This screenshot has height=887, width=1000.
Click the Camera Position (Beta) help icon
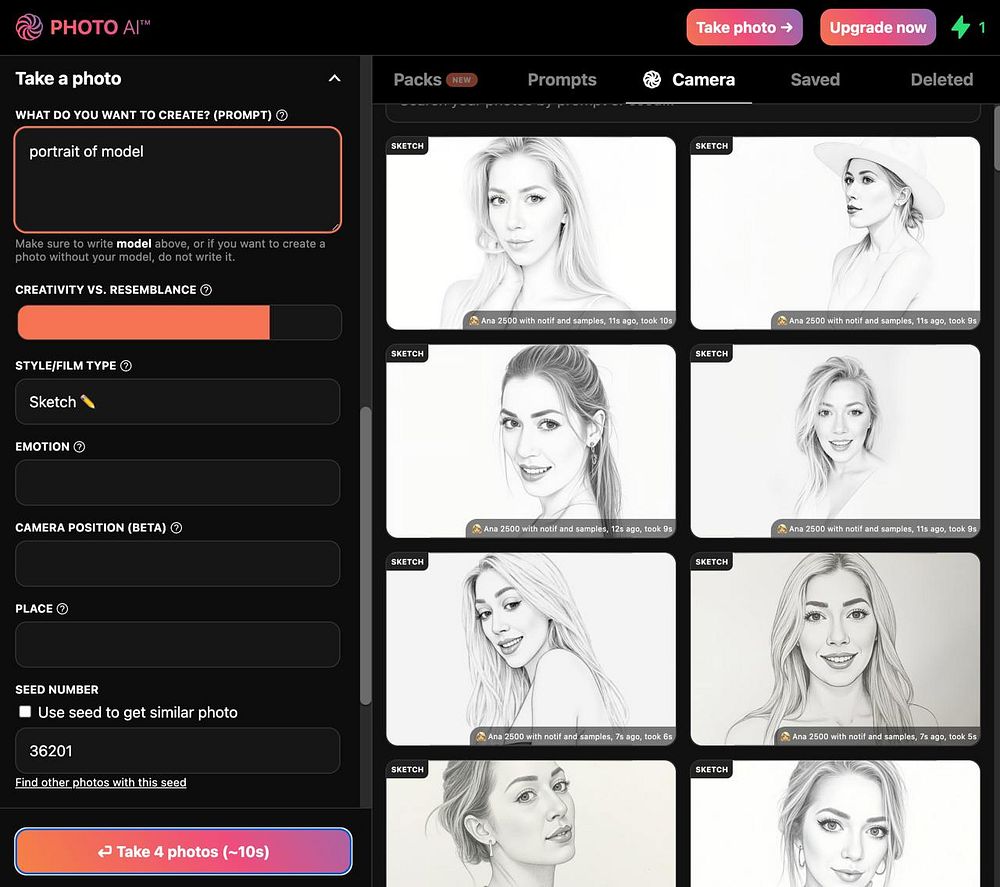tap(177, 527)
